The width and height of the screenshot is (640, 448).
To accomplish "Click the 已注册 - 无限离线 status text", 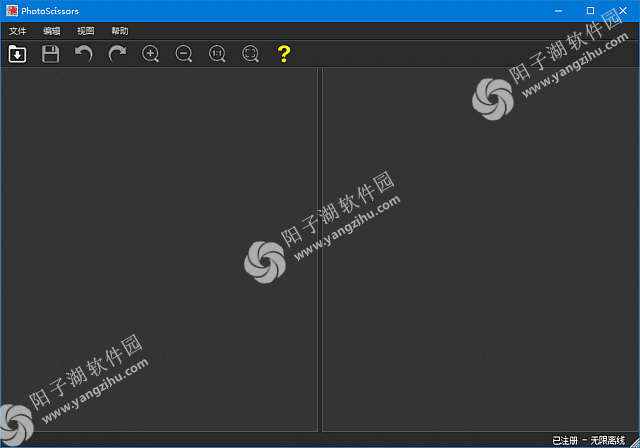I will click(x=588, y=440).
